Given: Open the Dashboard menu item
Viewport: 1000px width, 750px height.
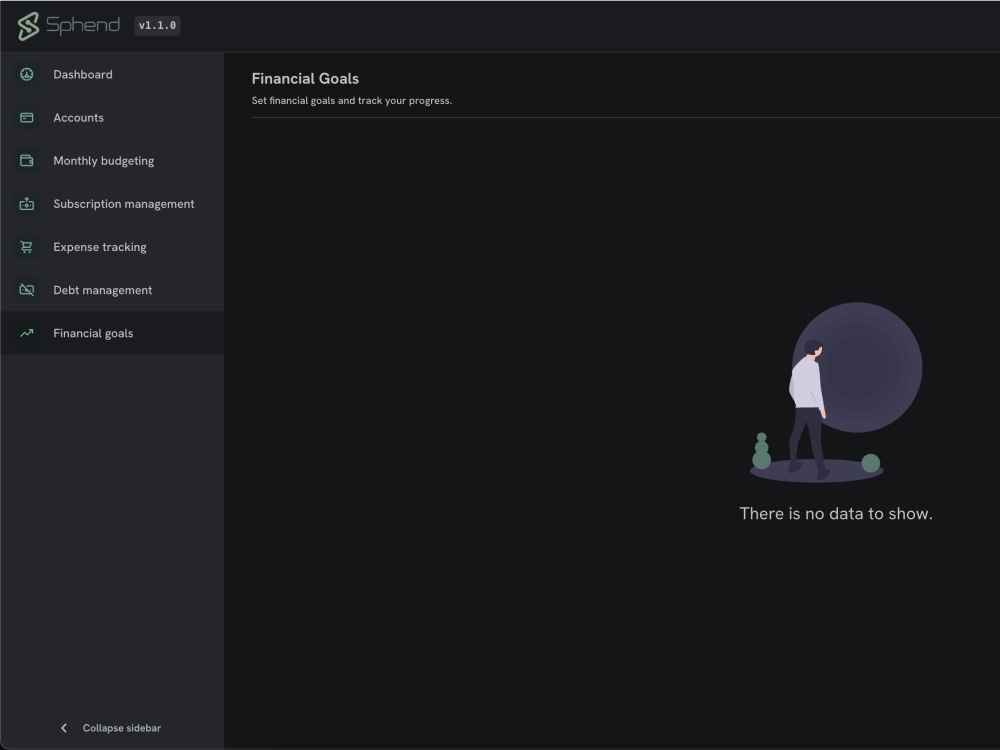Looking at the screenshot, I should [x=112, y=75].
